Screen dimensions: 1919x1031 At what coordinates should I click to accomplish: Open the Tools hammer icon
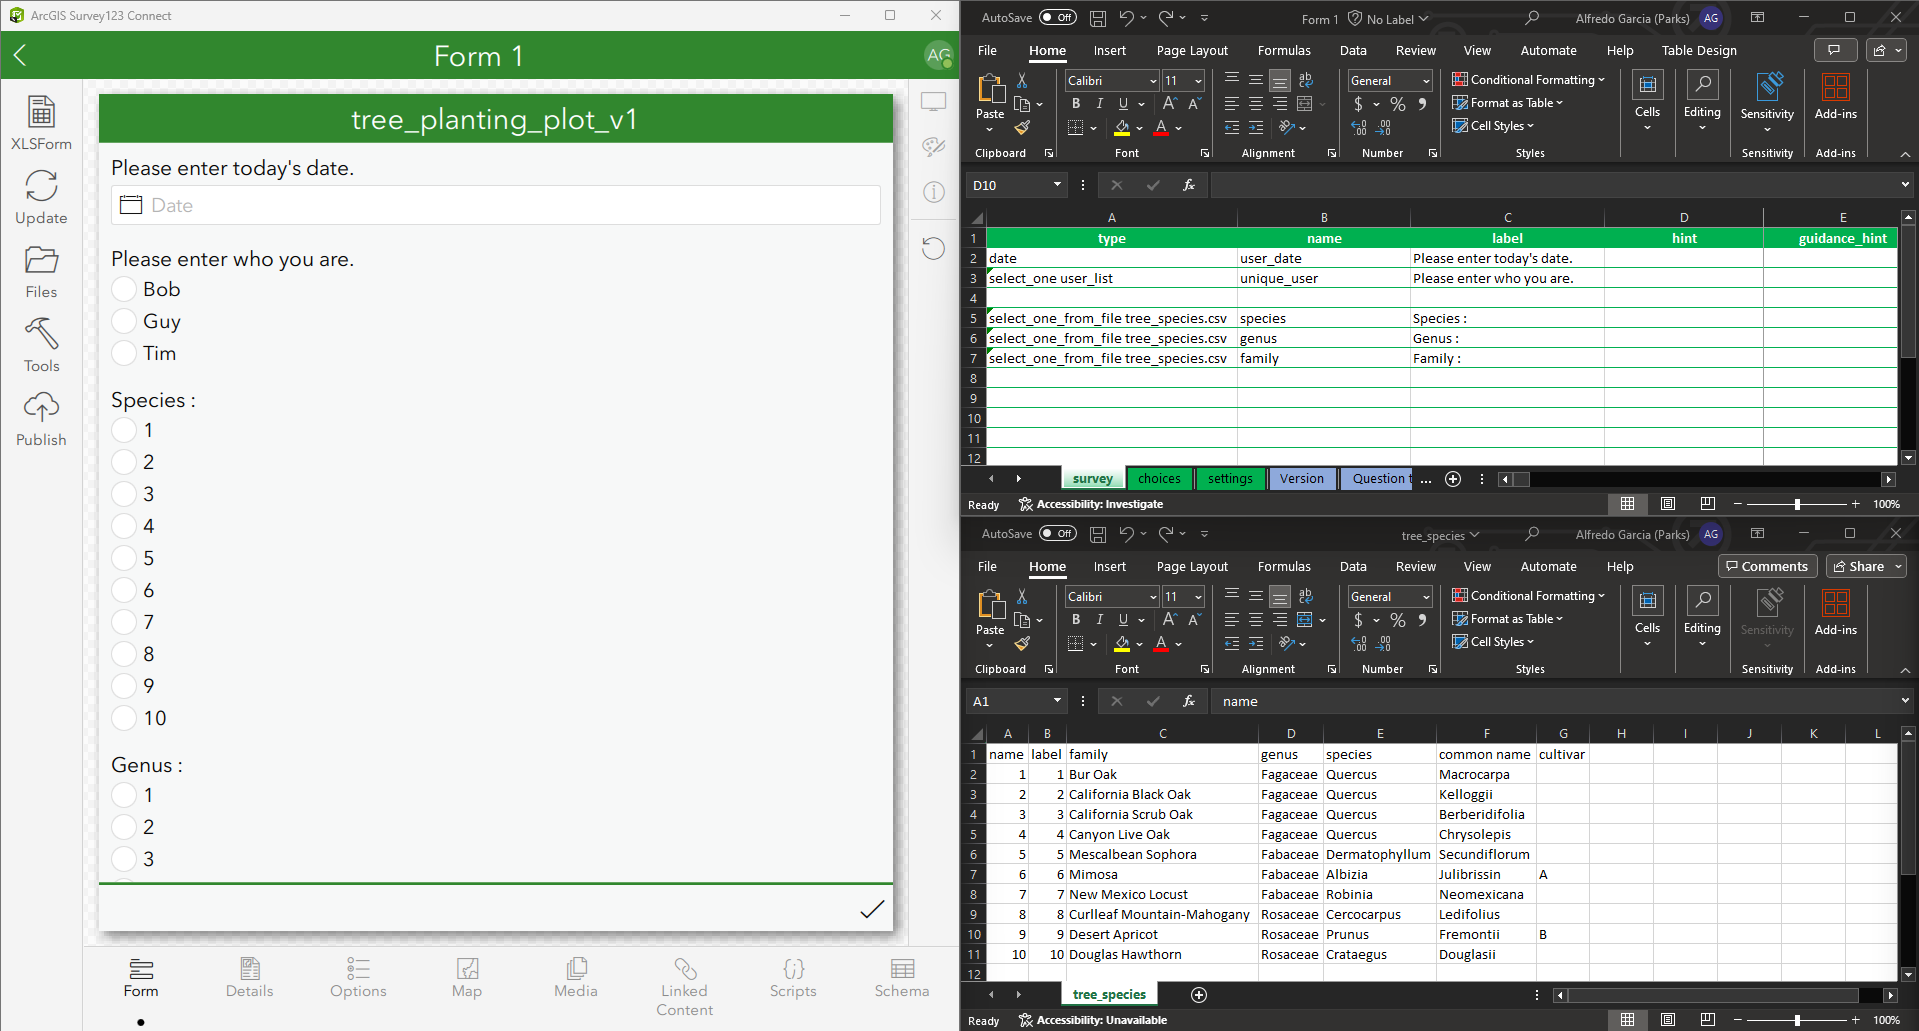click(41, 333)
